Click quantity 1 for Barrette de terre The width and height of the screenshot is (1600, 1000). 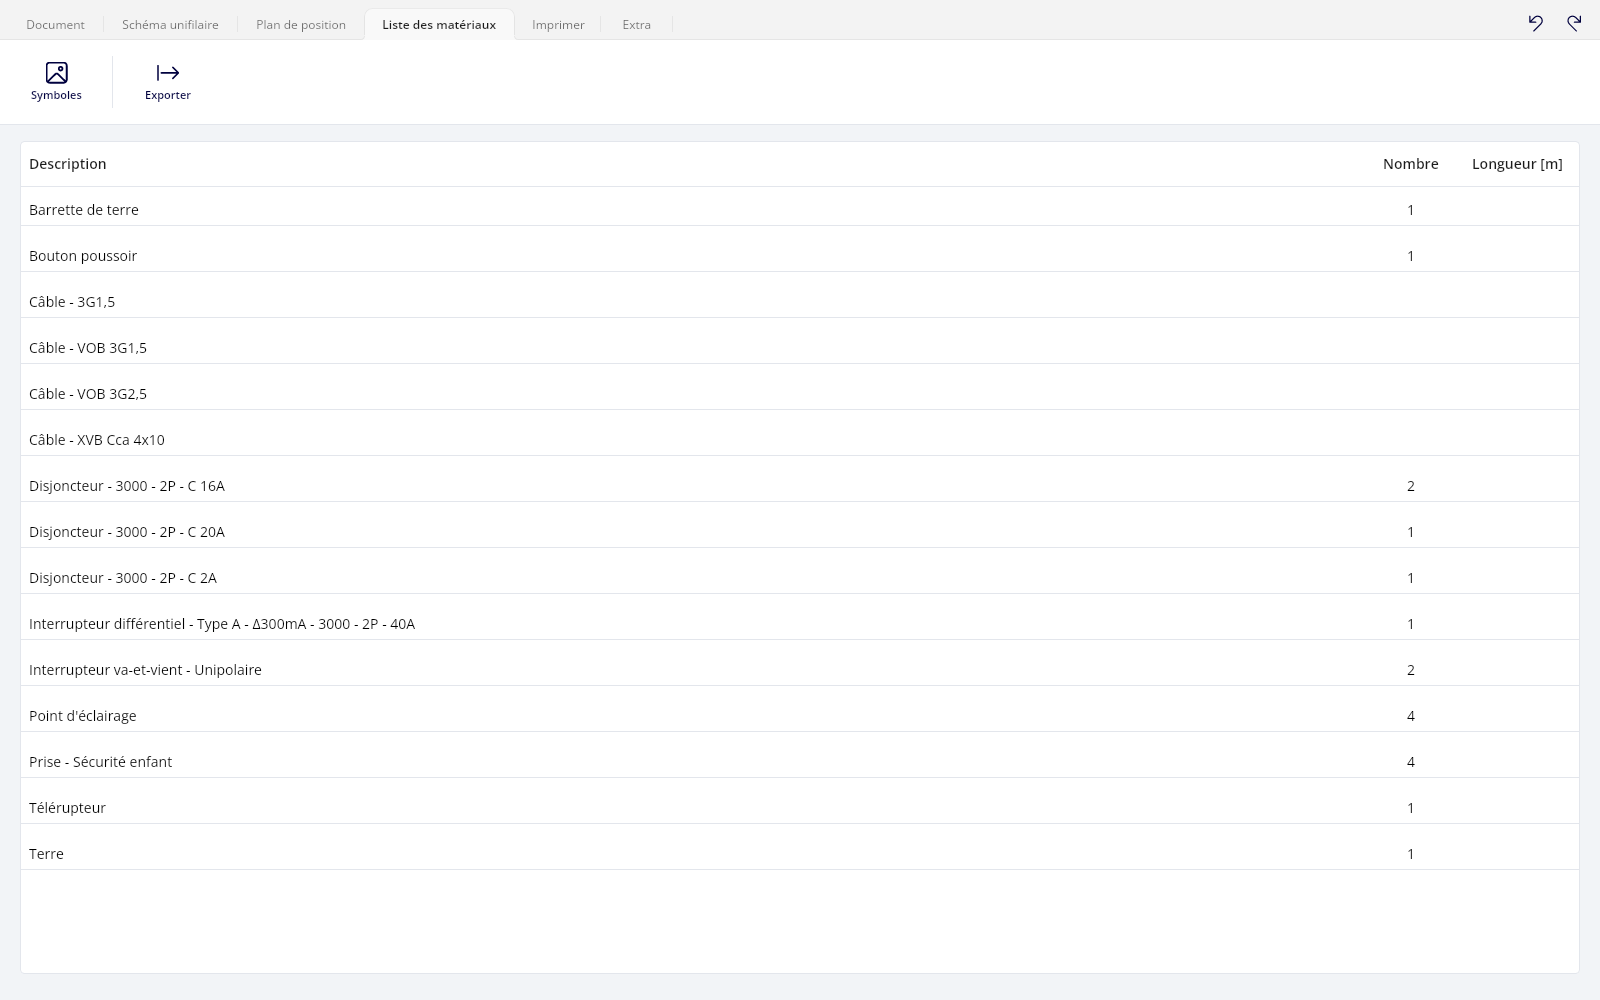point(1411,210)
